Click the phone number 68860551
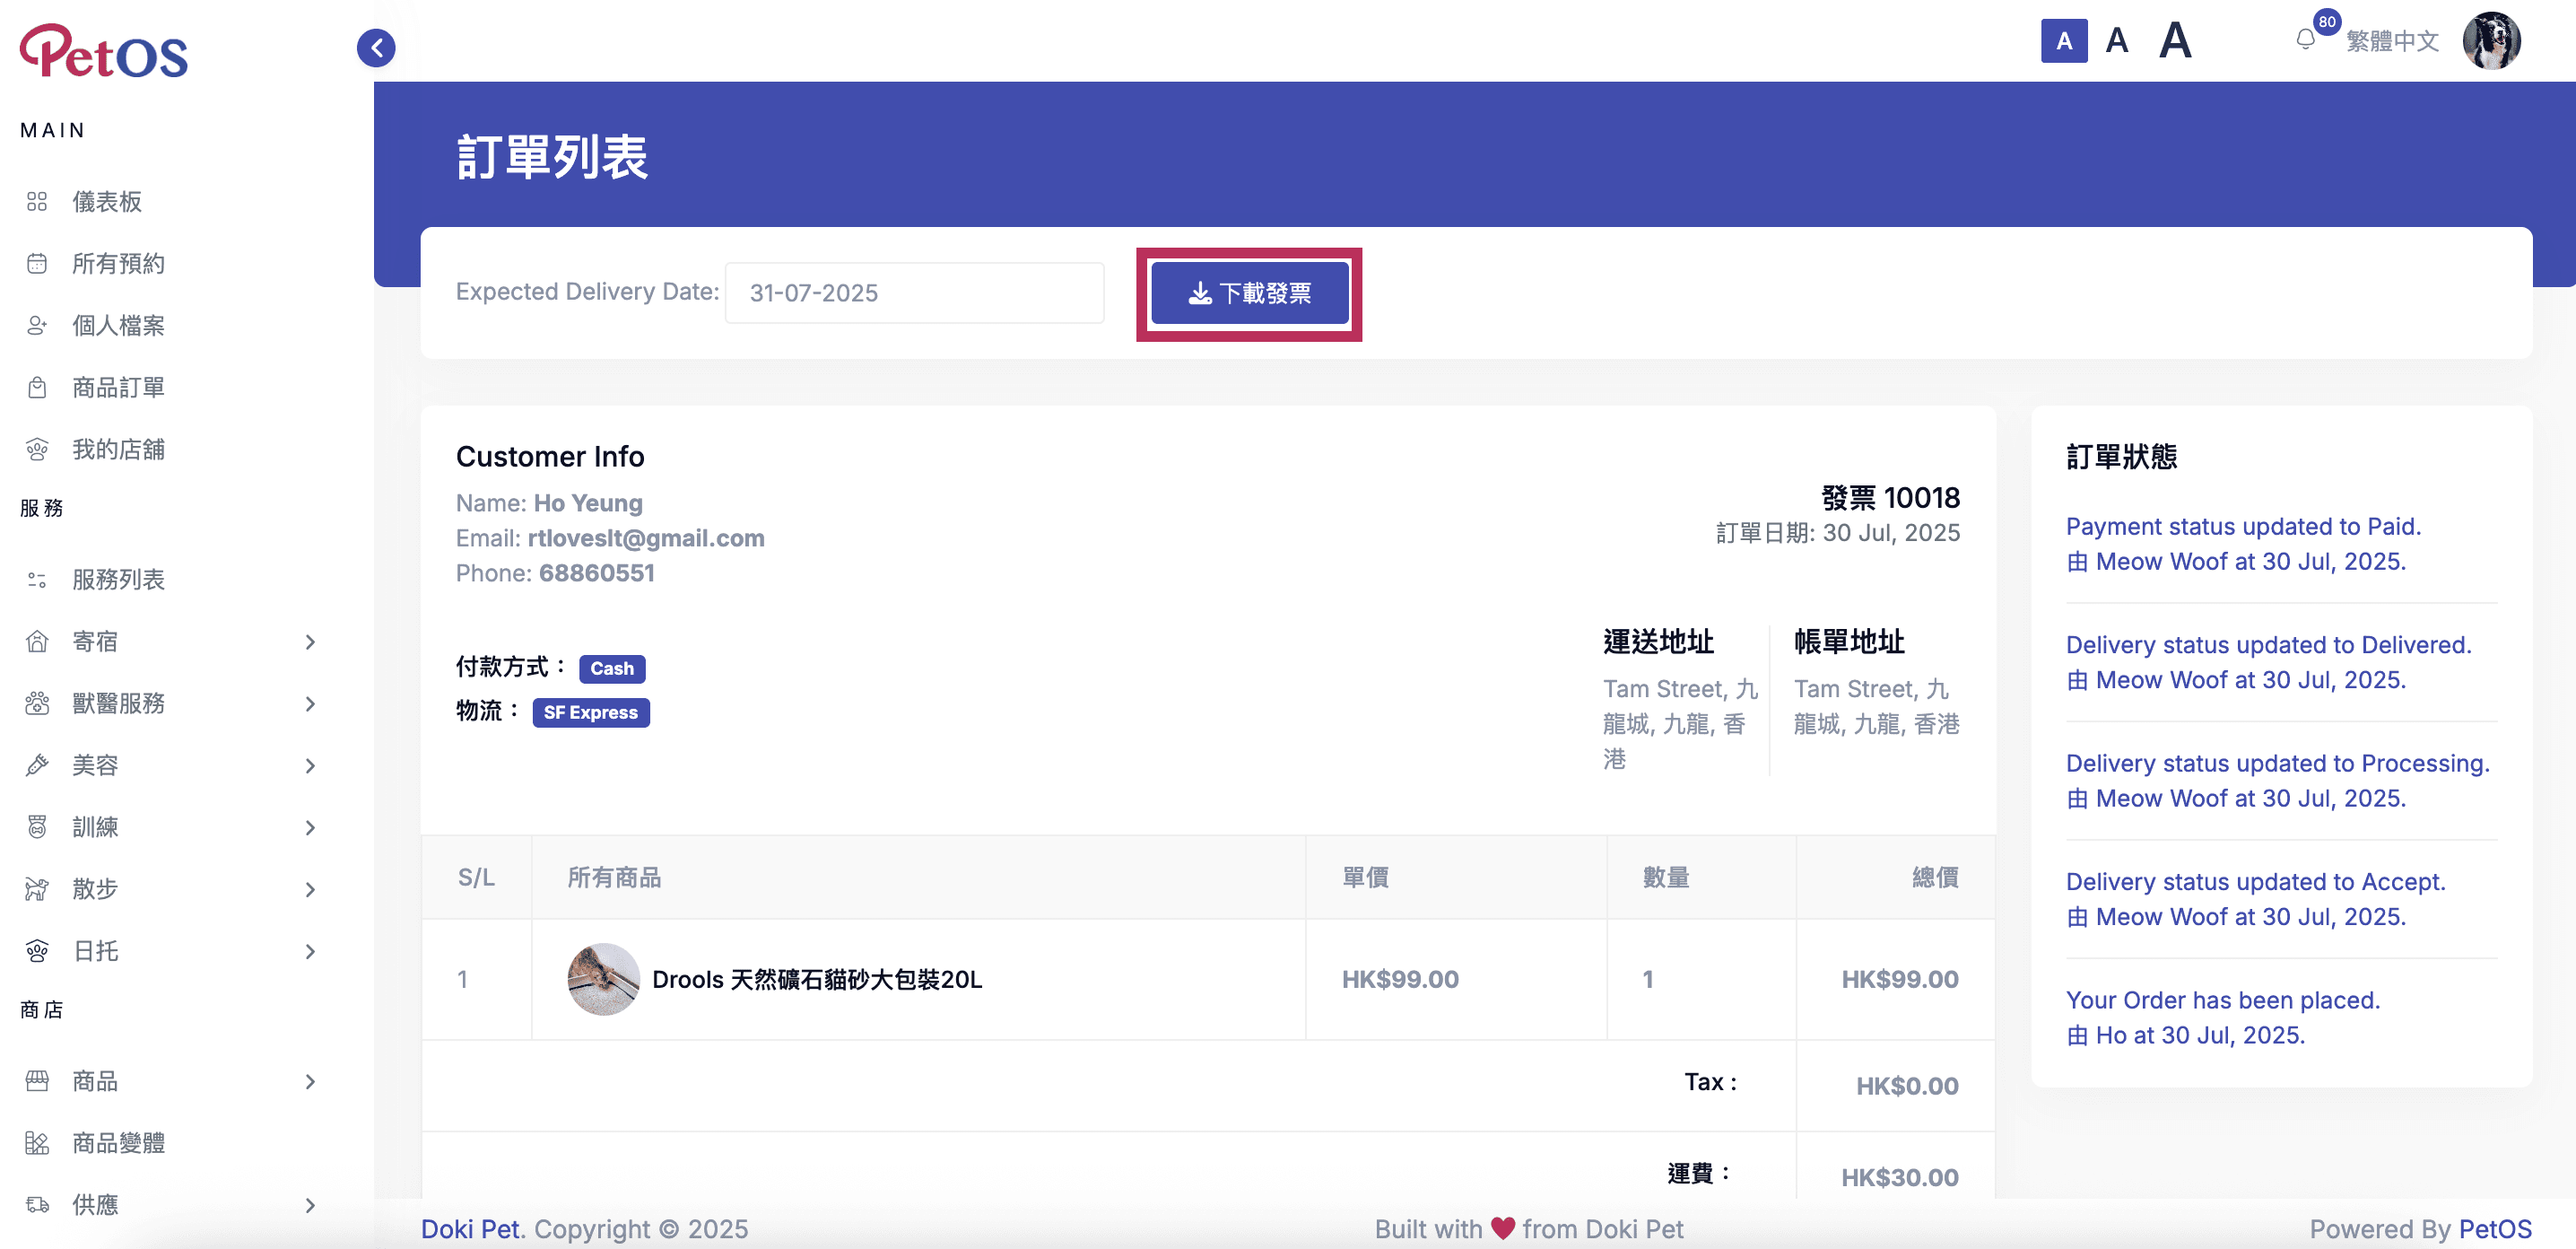This screenshot has width=2576, height=1249. tap(597, 573)
